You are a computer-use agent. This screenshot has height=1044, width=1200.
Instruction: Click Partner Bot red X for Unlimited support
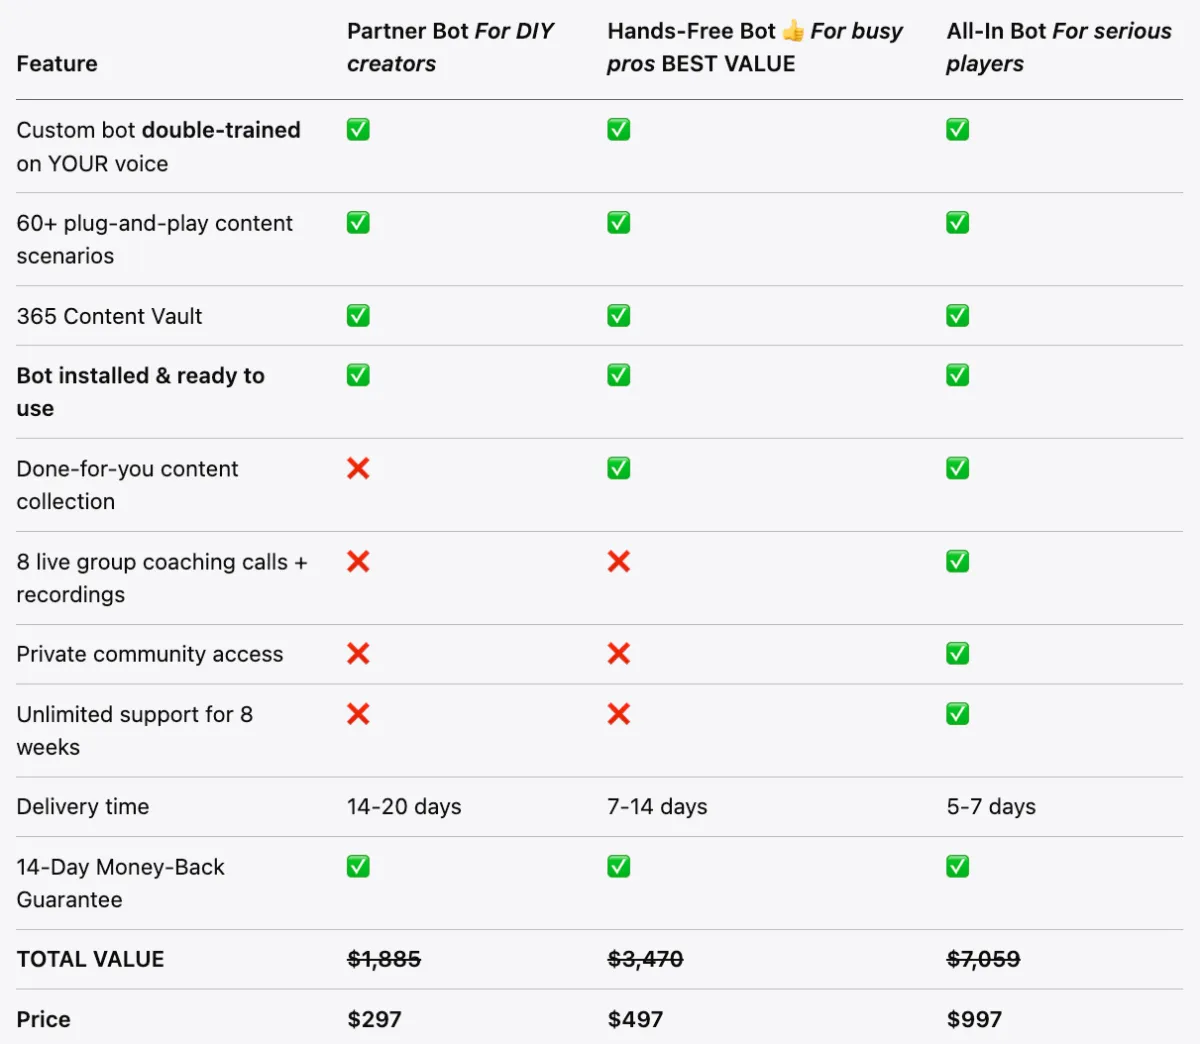pos(358,714)
